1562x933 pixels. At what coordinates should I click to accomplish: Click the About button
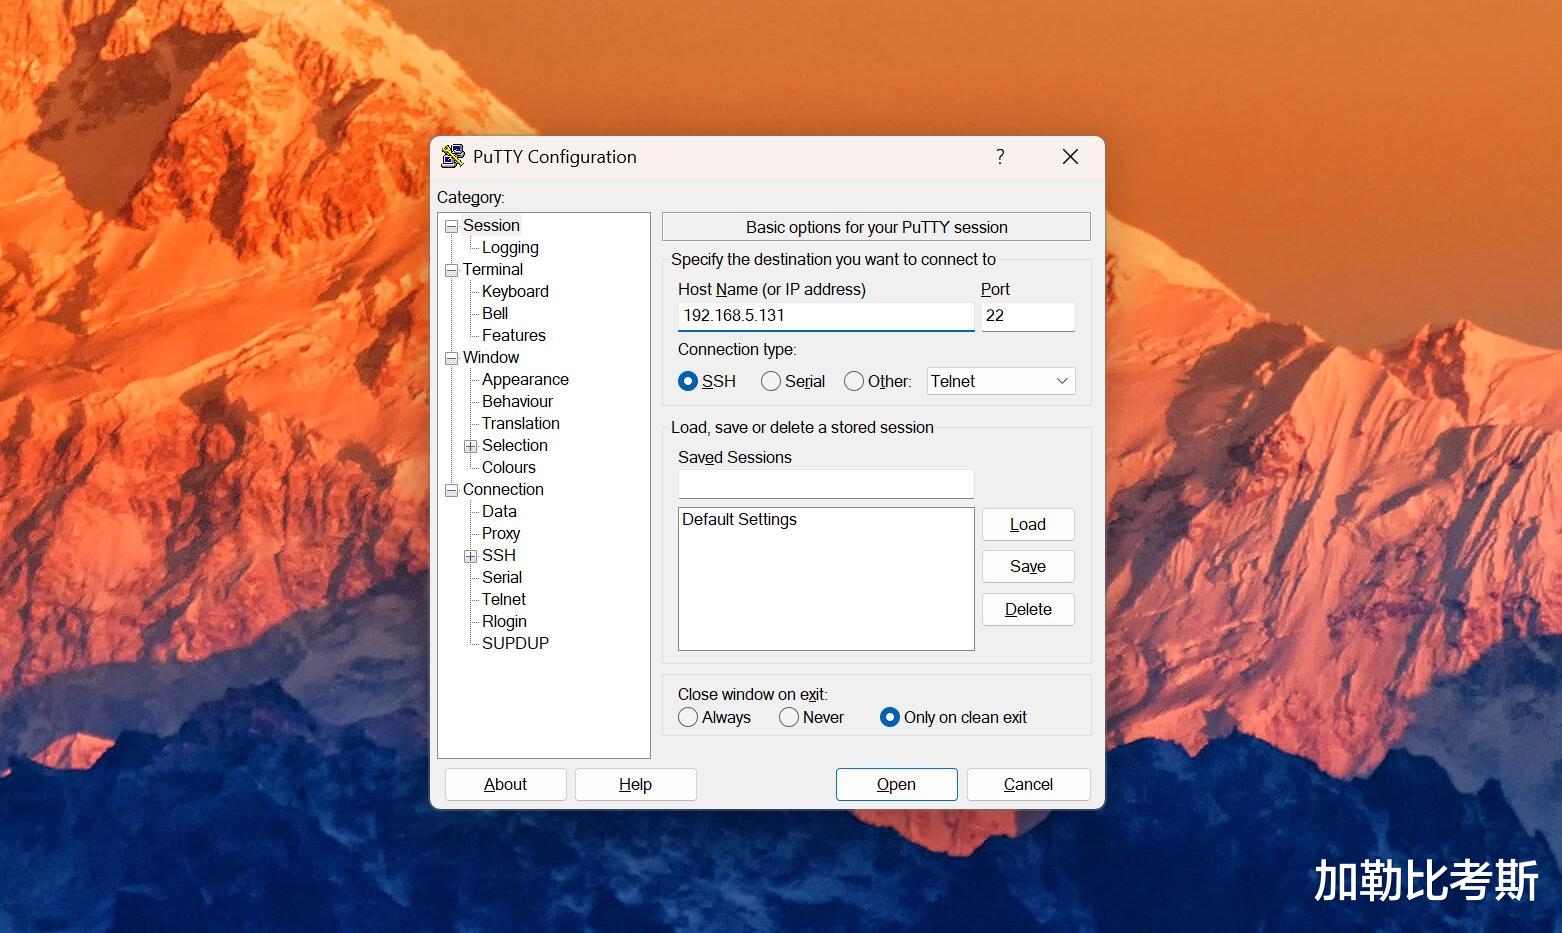coord(505,785)
